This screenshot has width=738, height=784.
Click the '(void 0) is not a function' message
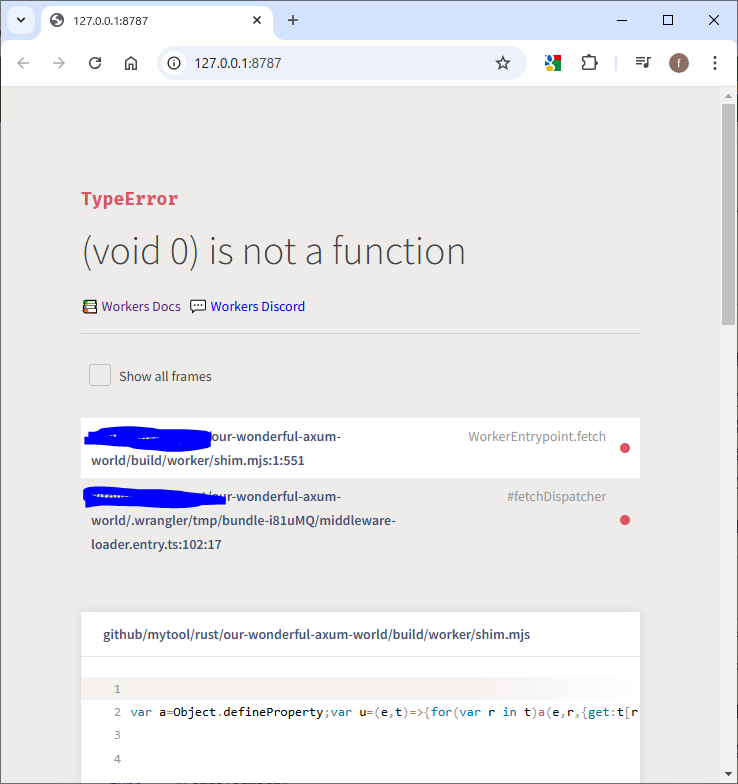pyautogui.click(x=274, y=251)
